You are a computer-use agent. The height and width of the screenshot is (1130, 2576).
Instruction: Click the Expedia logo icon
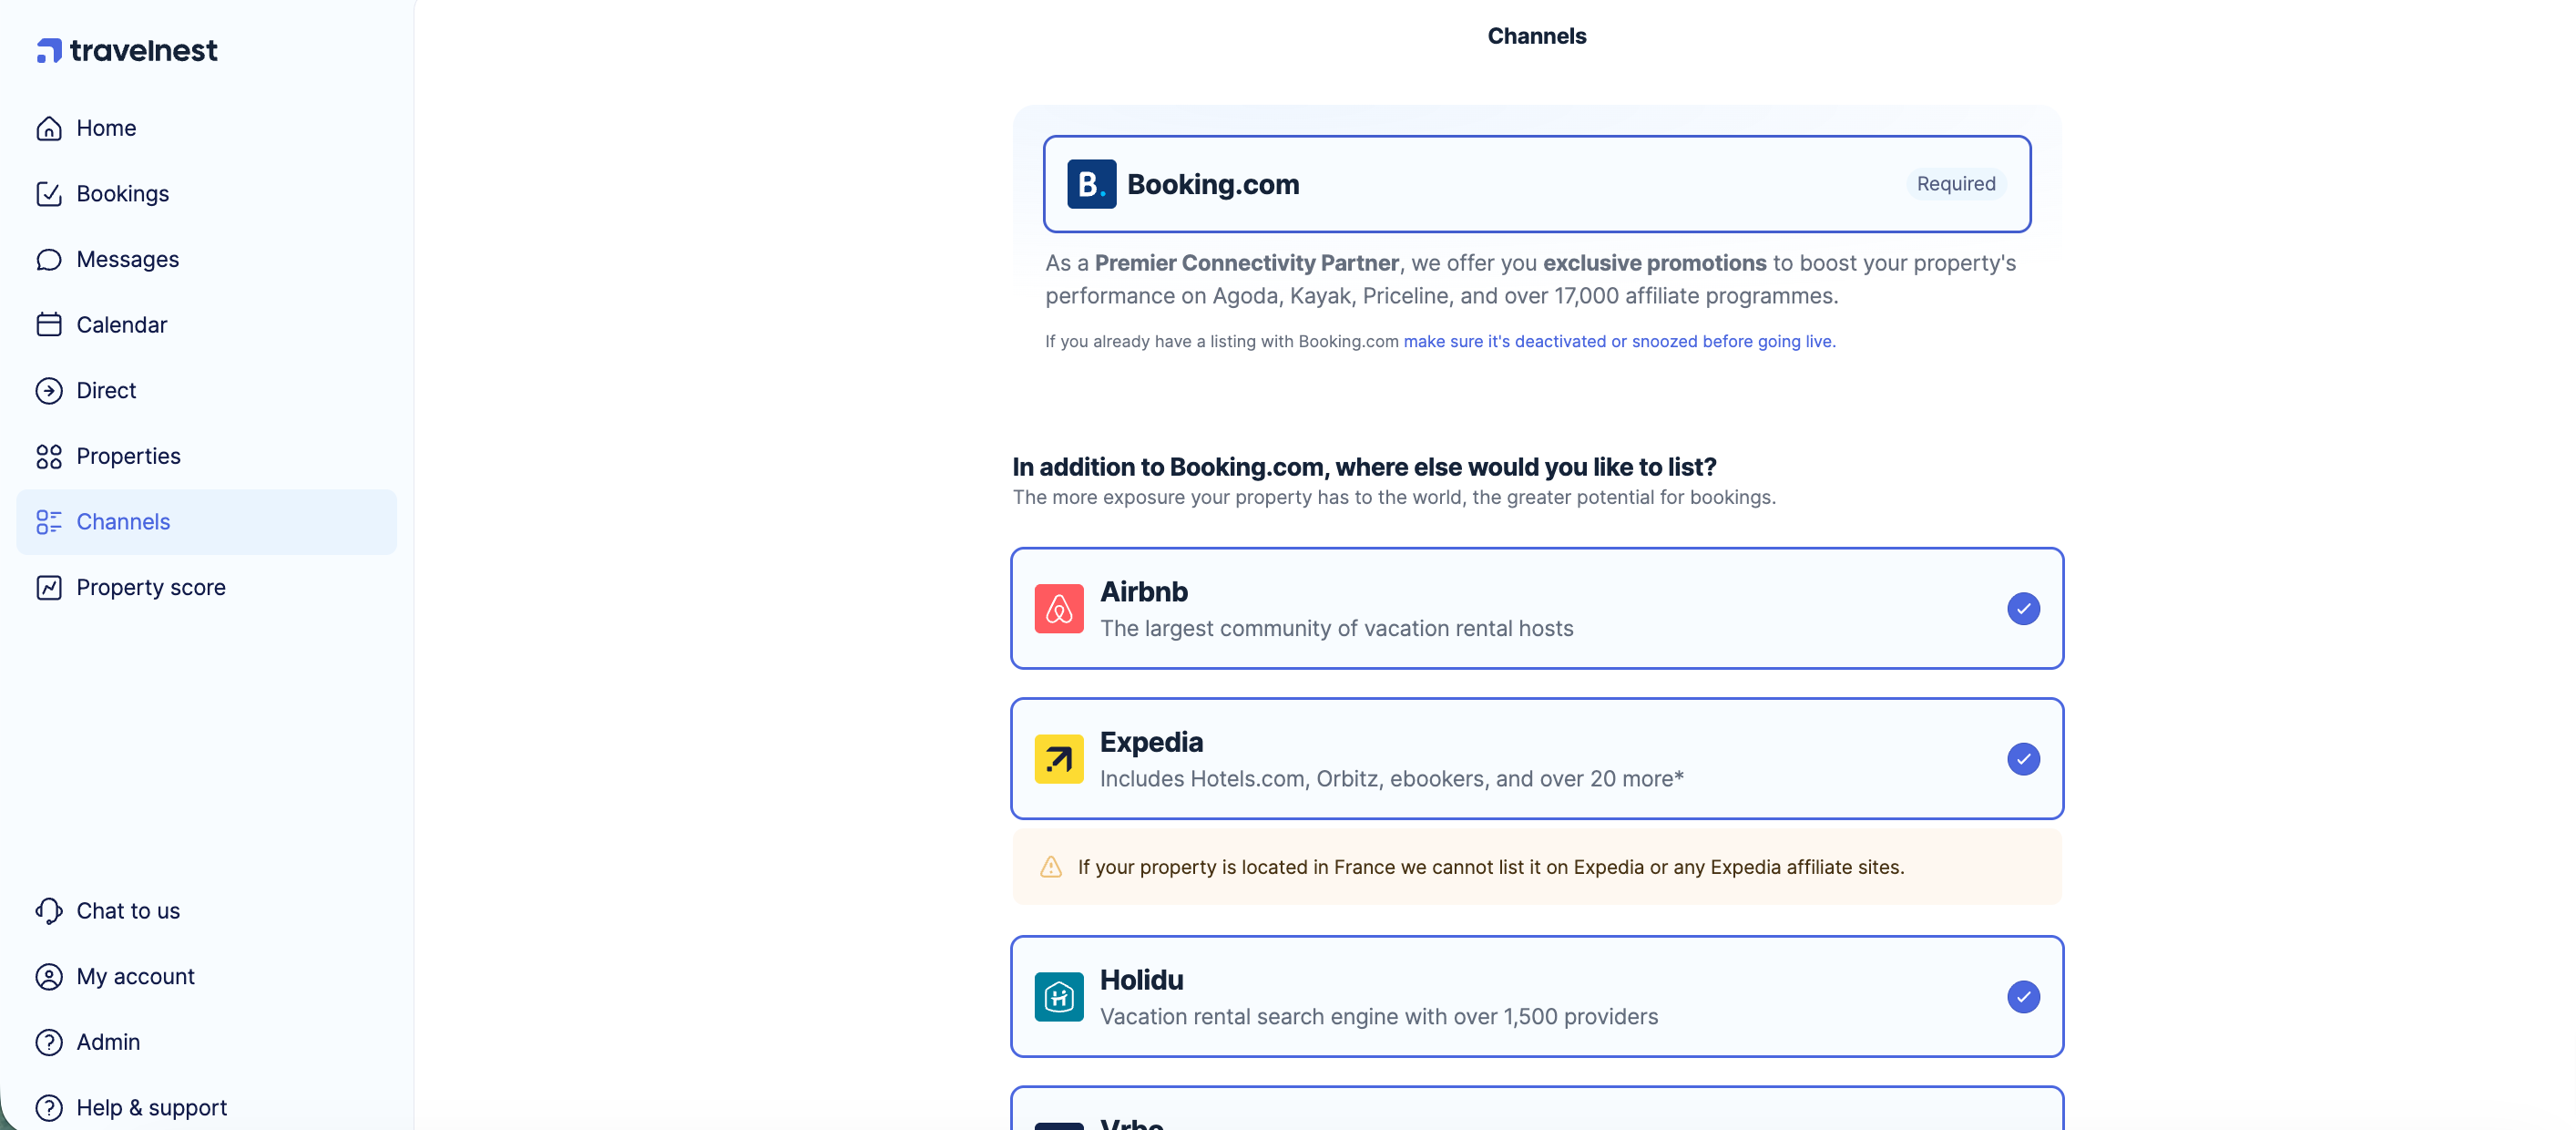point(1058,759)
